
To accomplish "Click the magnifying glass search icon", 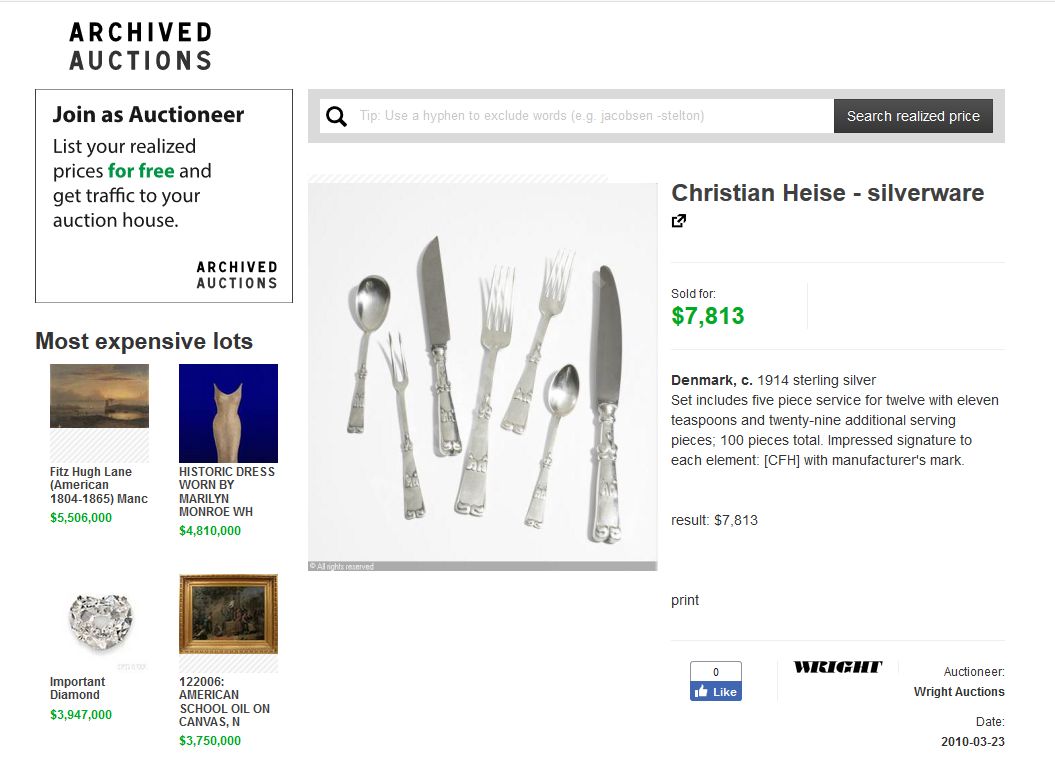I will [x=336, y=116].
